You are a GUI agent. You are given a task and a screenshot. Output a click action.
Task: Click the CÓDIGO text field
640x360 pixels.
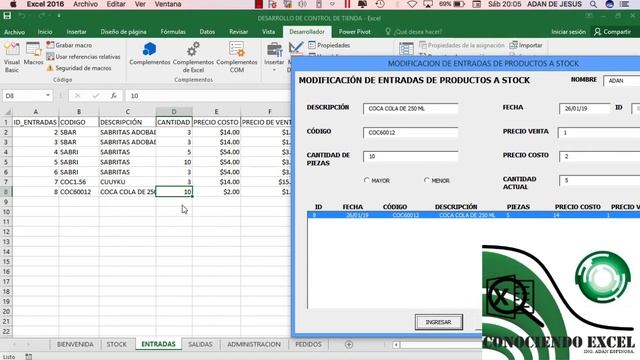click(411, 133)
